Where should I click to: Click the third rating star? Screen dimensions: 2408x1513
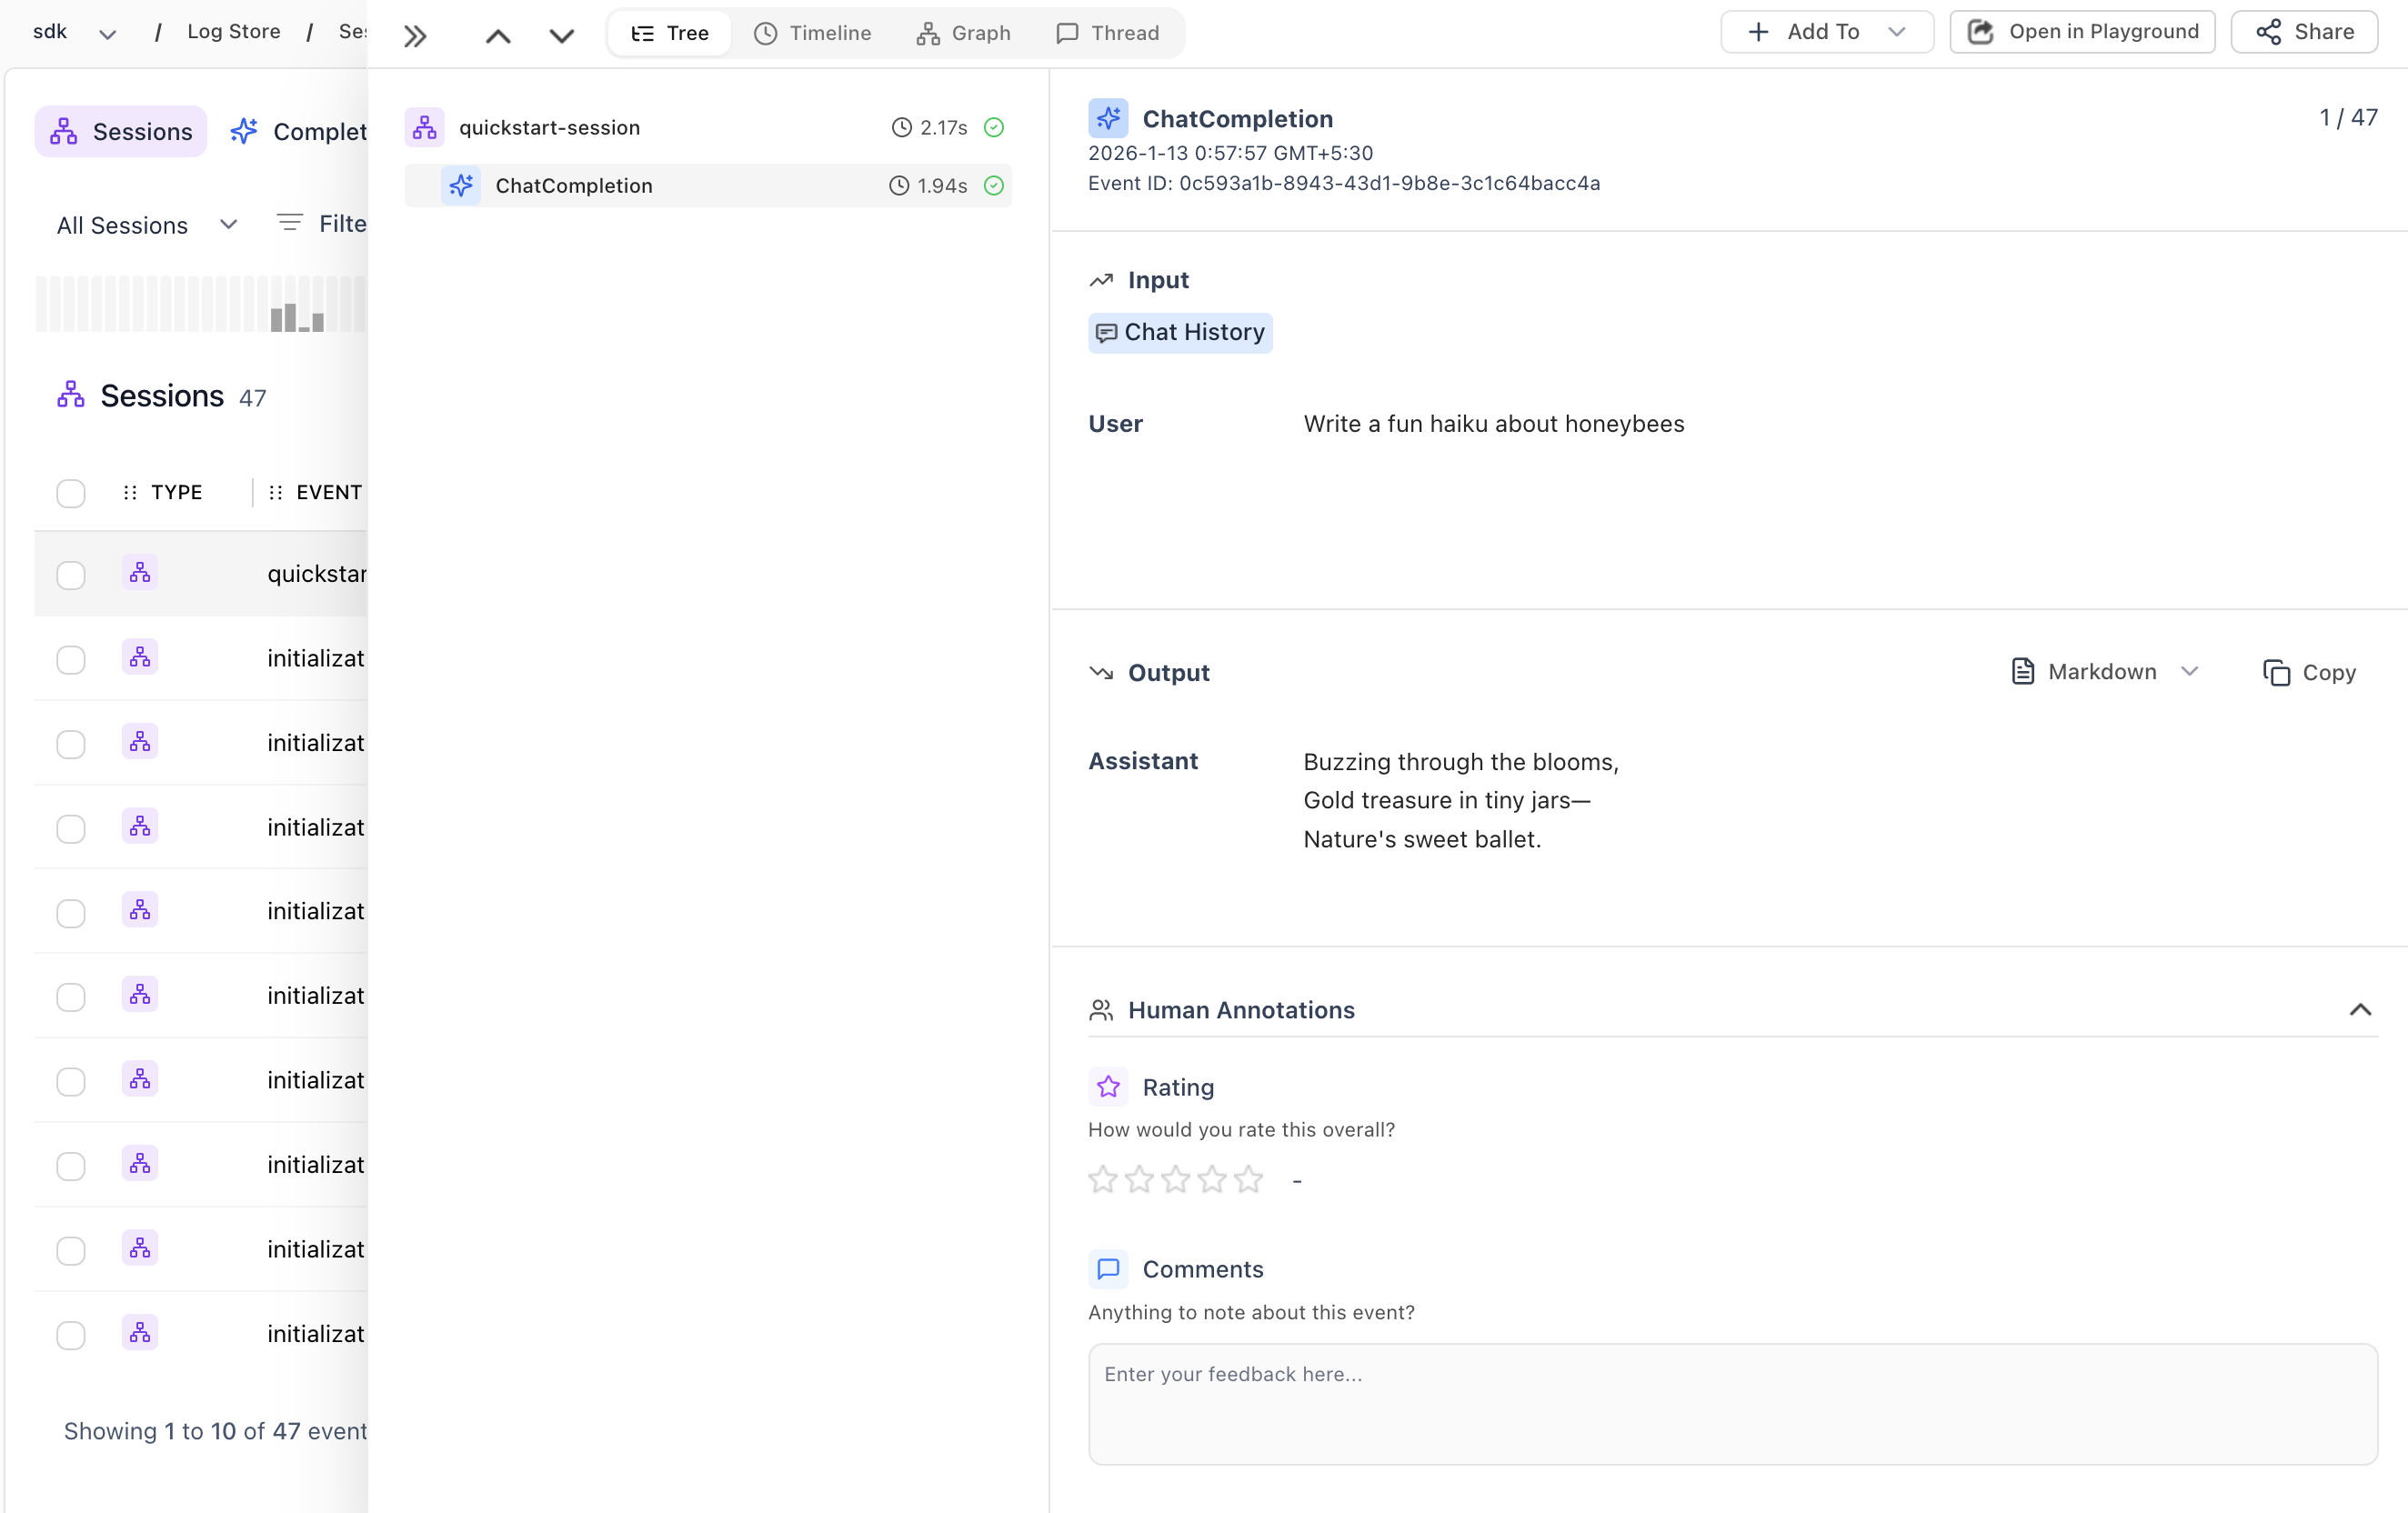1175,1180
